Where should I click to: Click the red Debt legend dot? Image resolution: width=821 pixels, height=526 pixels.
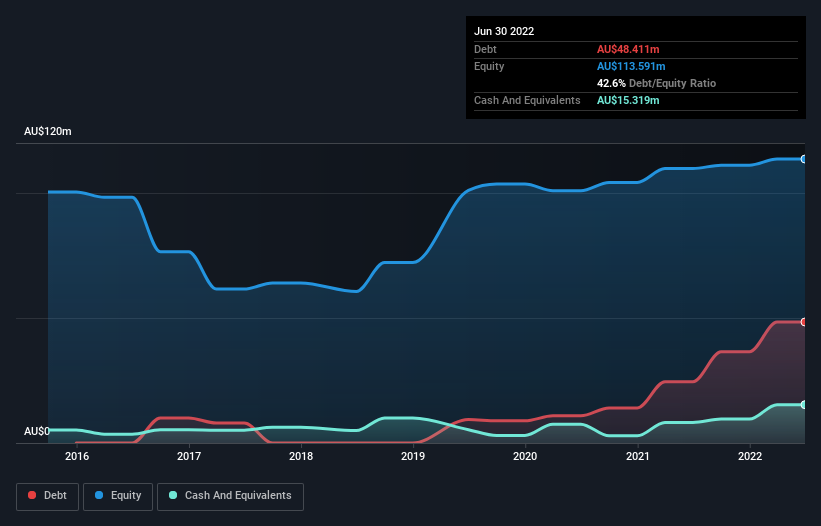[x=32, y=495]
